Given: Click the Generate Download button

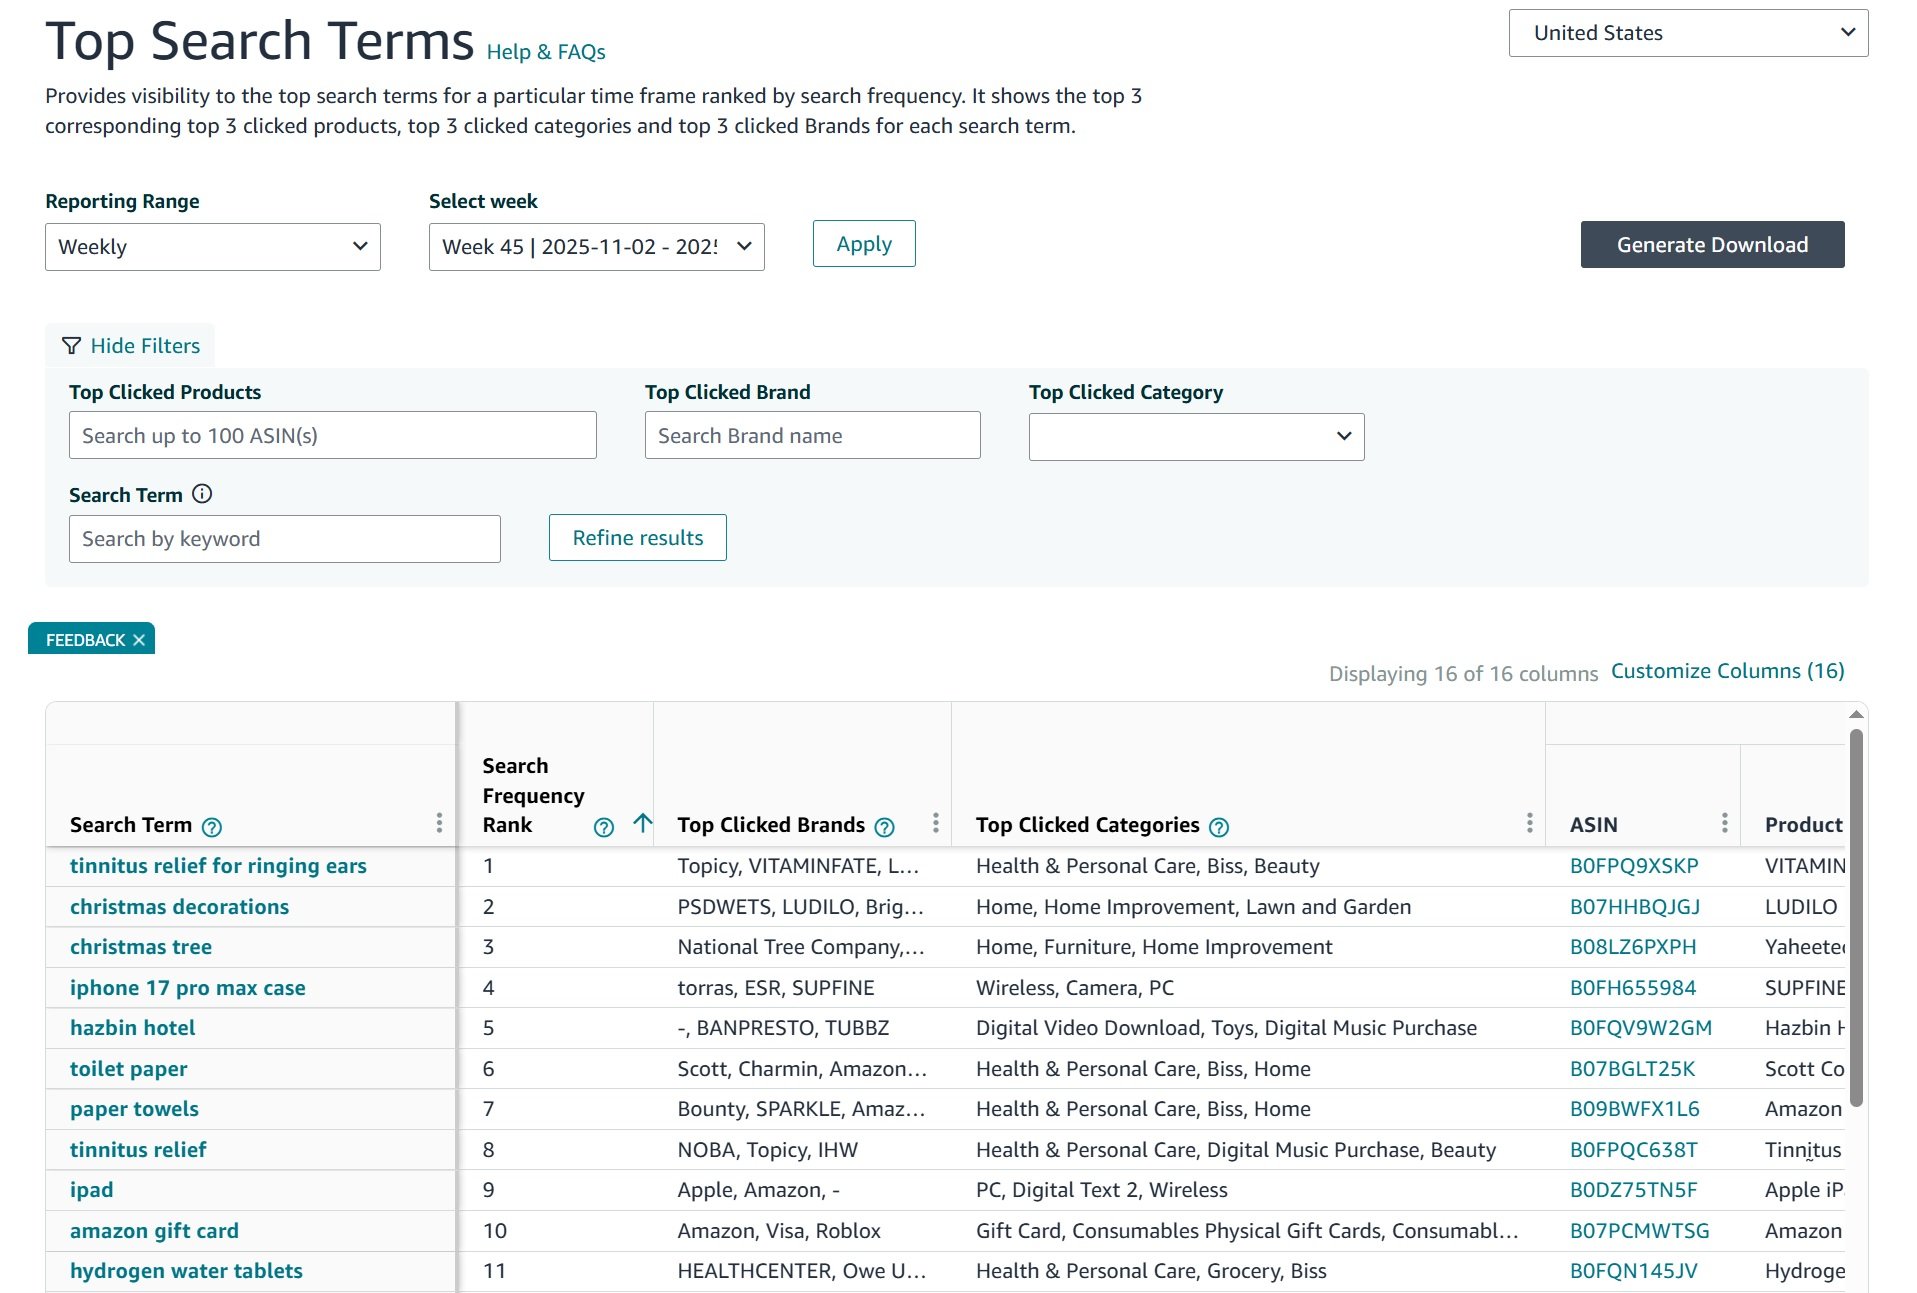Looking at the screenshot, I should (1711, 245).
